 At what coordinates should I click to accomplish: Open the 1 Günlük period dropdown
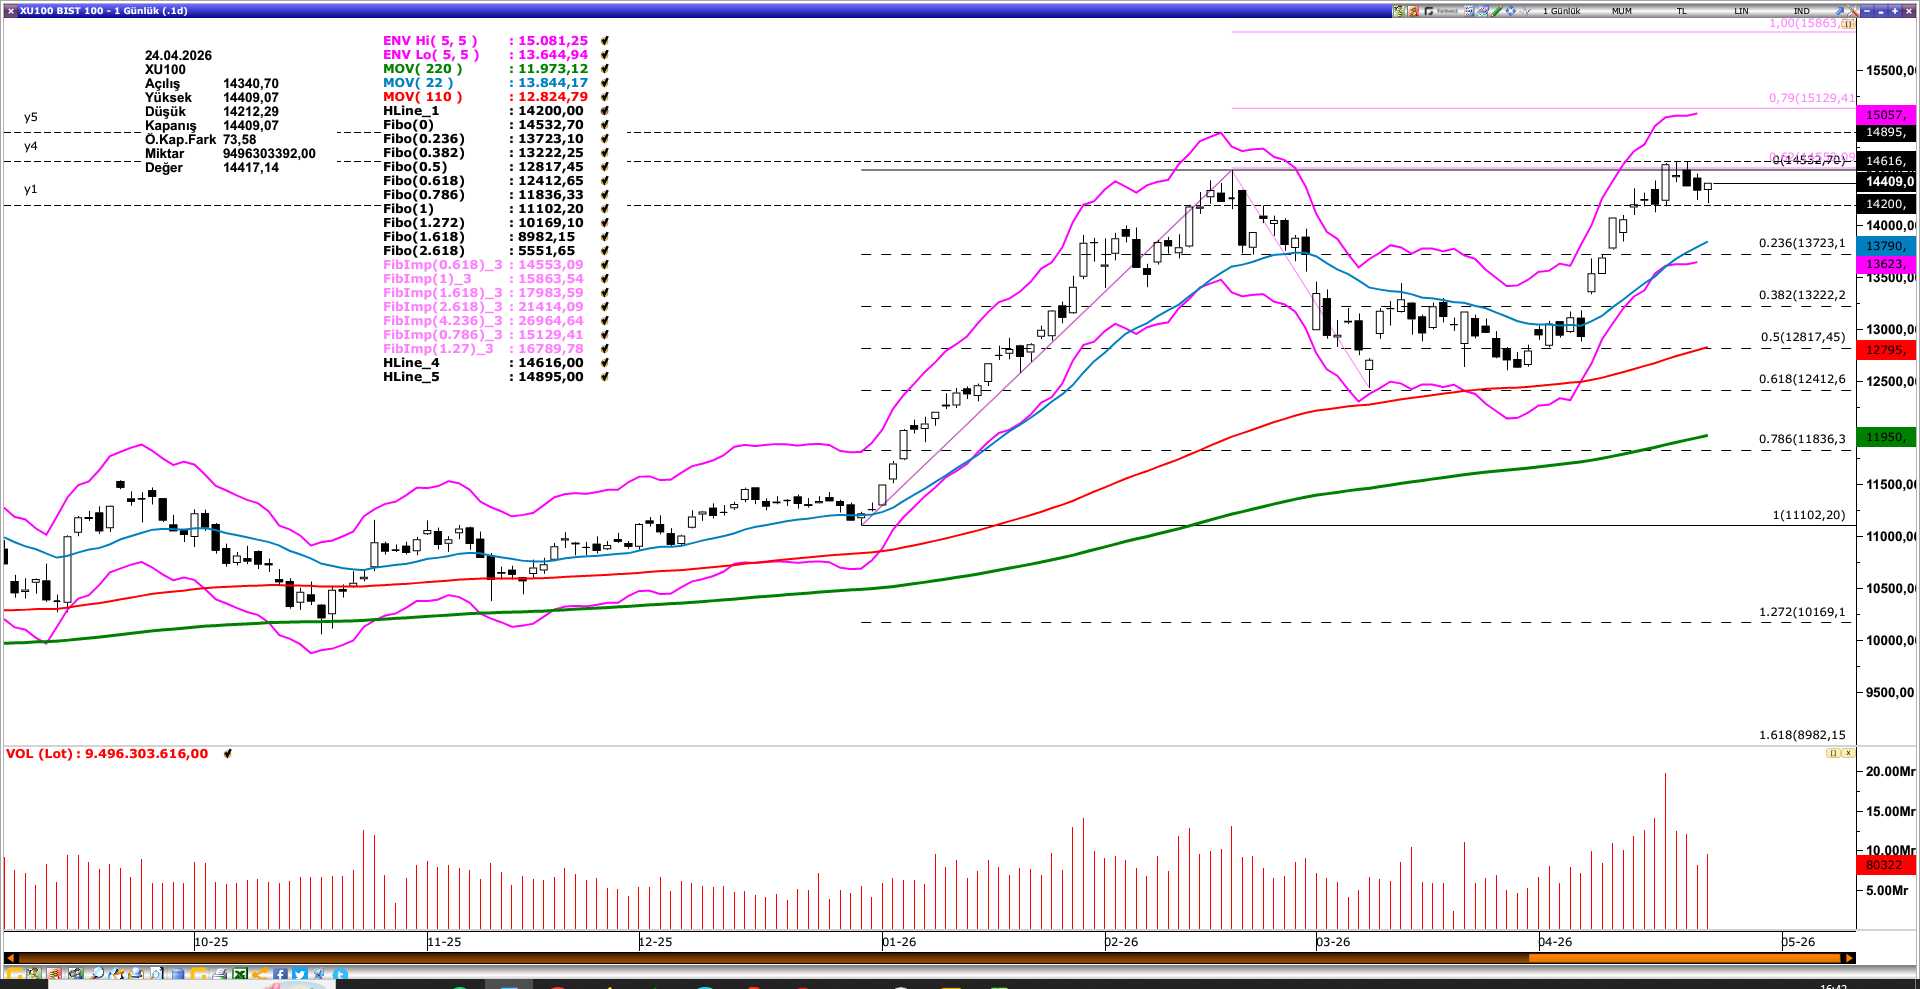pos(1561,10)
